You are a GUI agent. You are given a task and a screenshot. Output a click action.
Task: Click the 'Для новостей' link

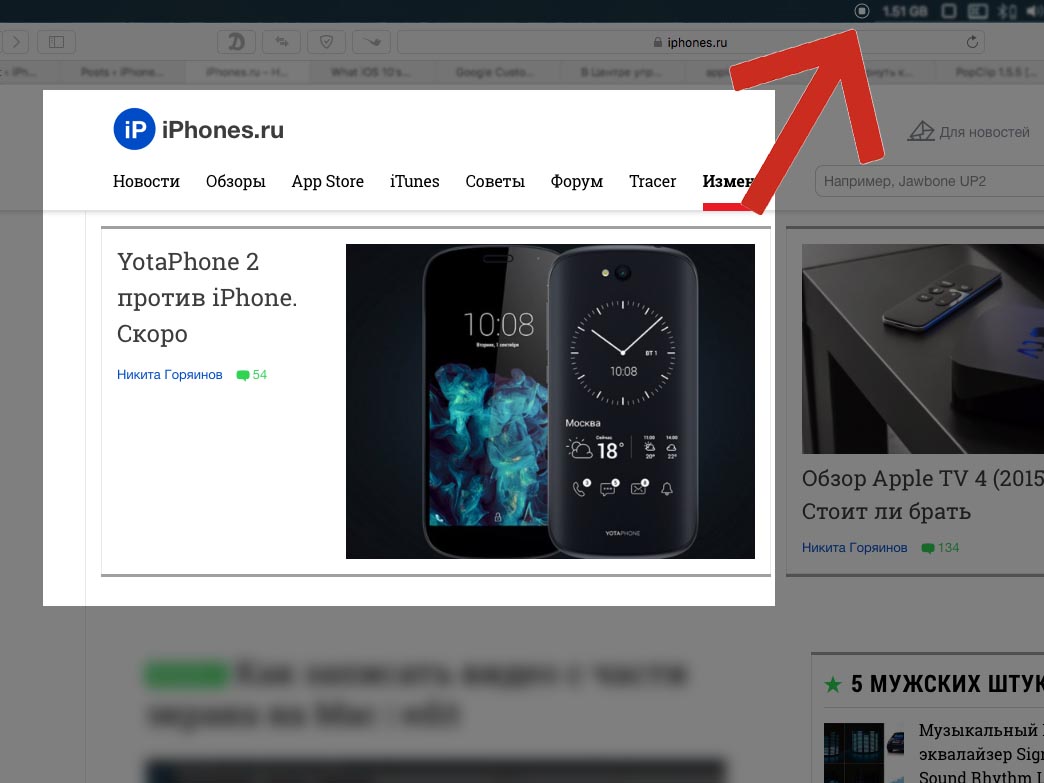click(984, 132)
